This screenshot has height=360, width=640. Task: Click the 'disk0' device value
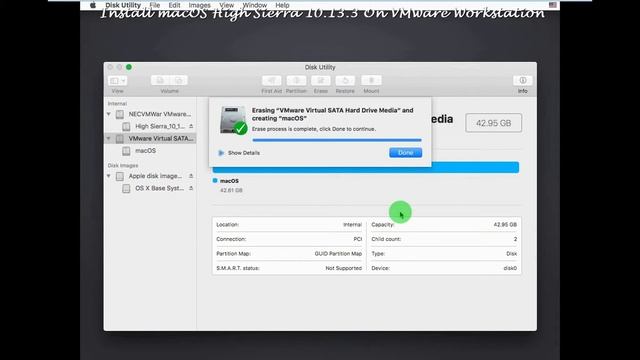(x=510, y=268)
